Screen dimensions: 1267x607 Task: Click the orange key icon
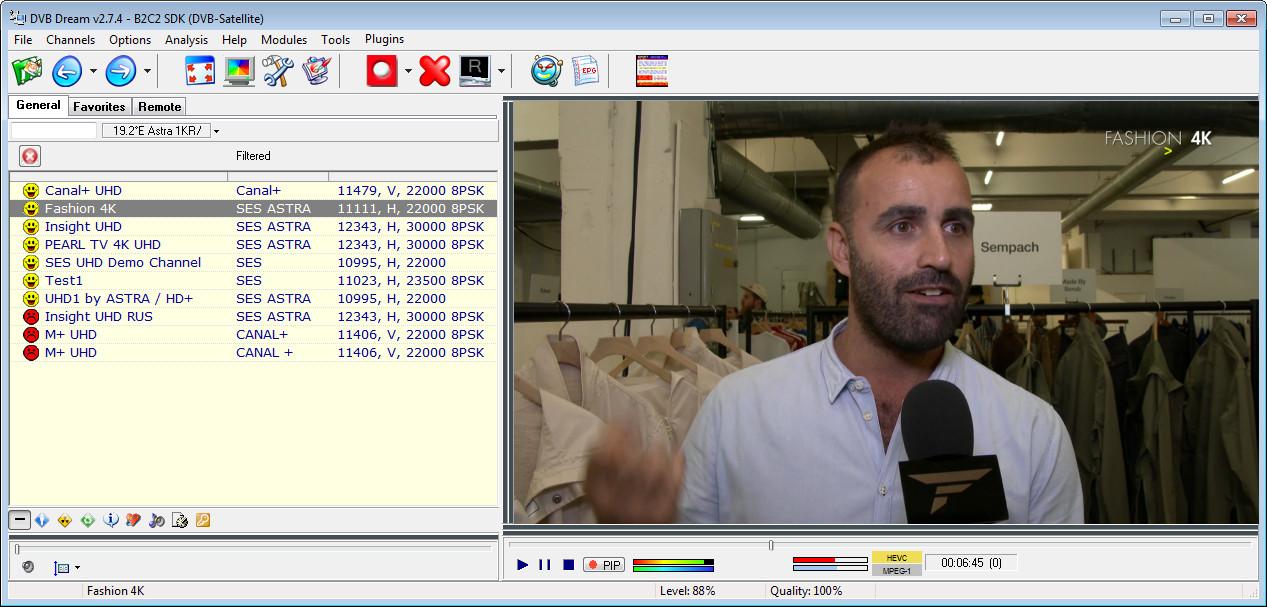coord(203,520)
